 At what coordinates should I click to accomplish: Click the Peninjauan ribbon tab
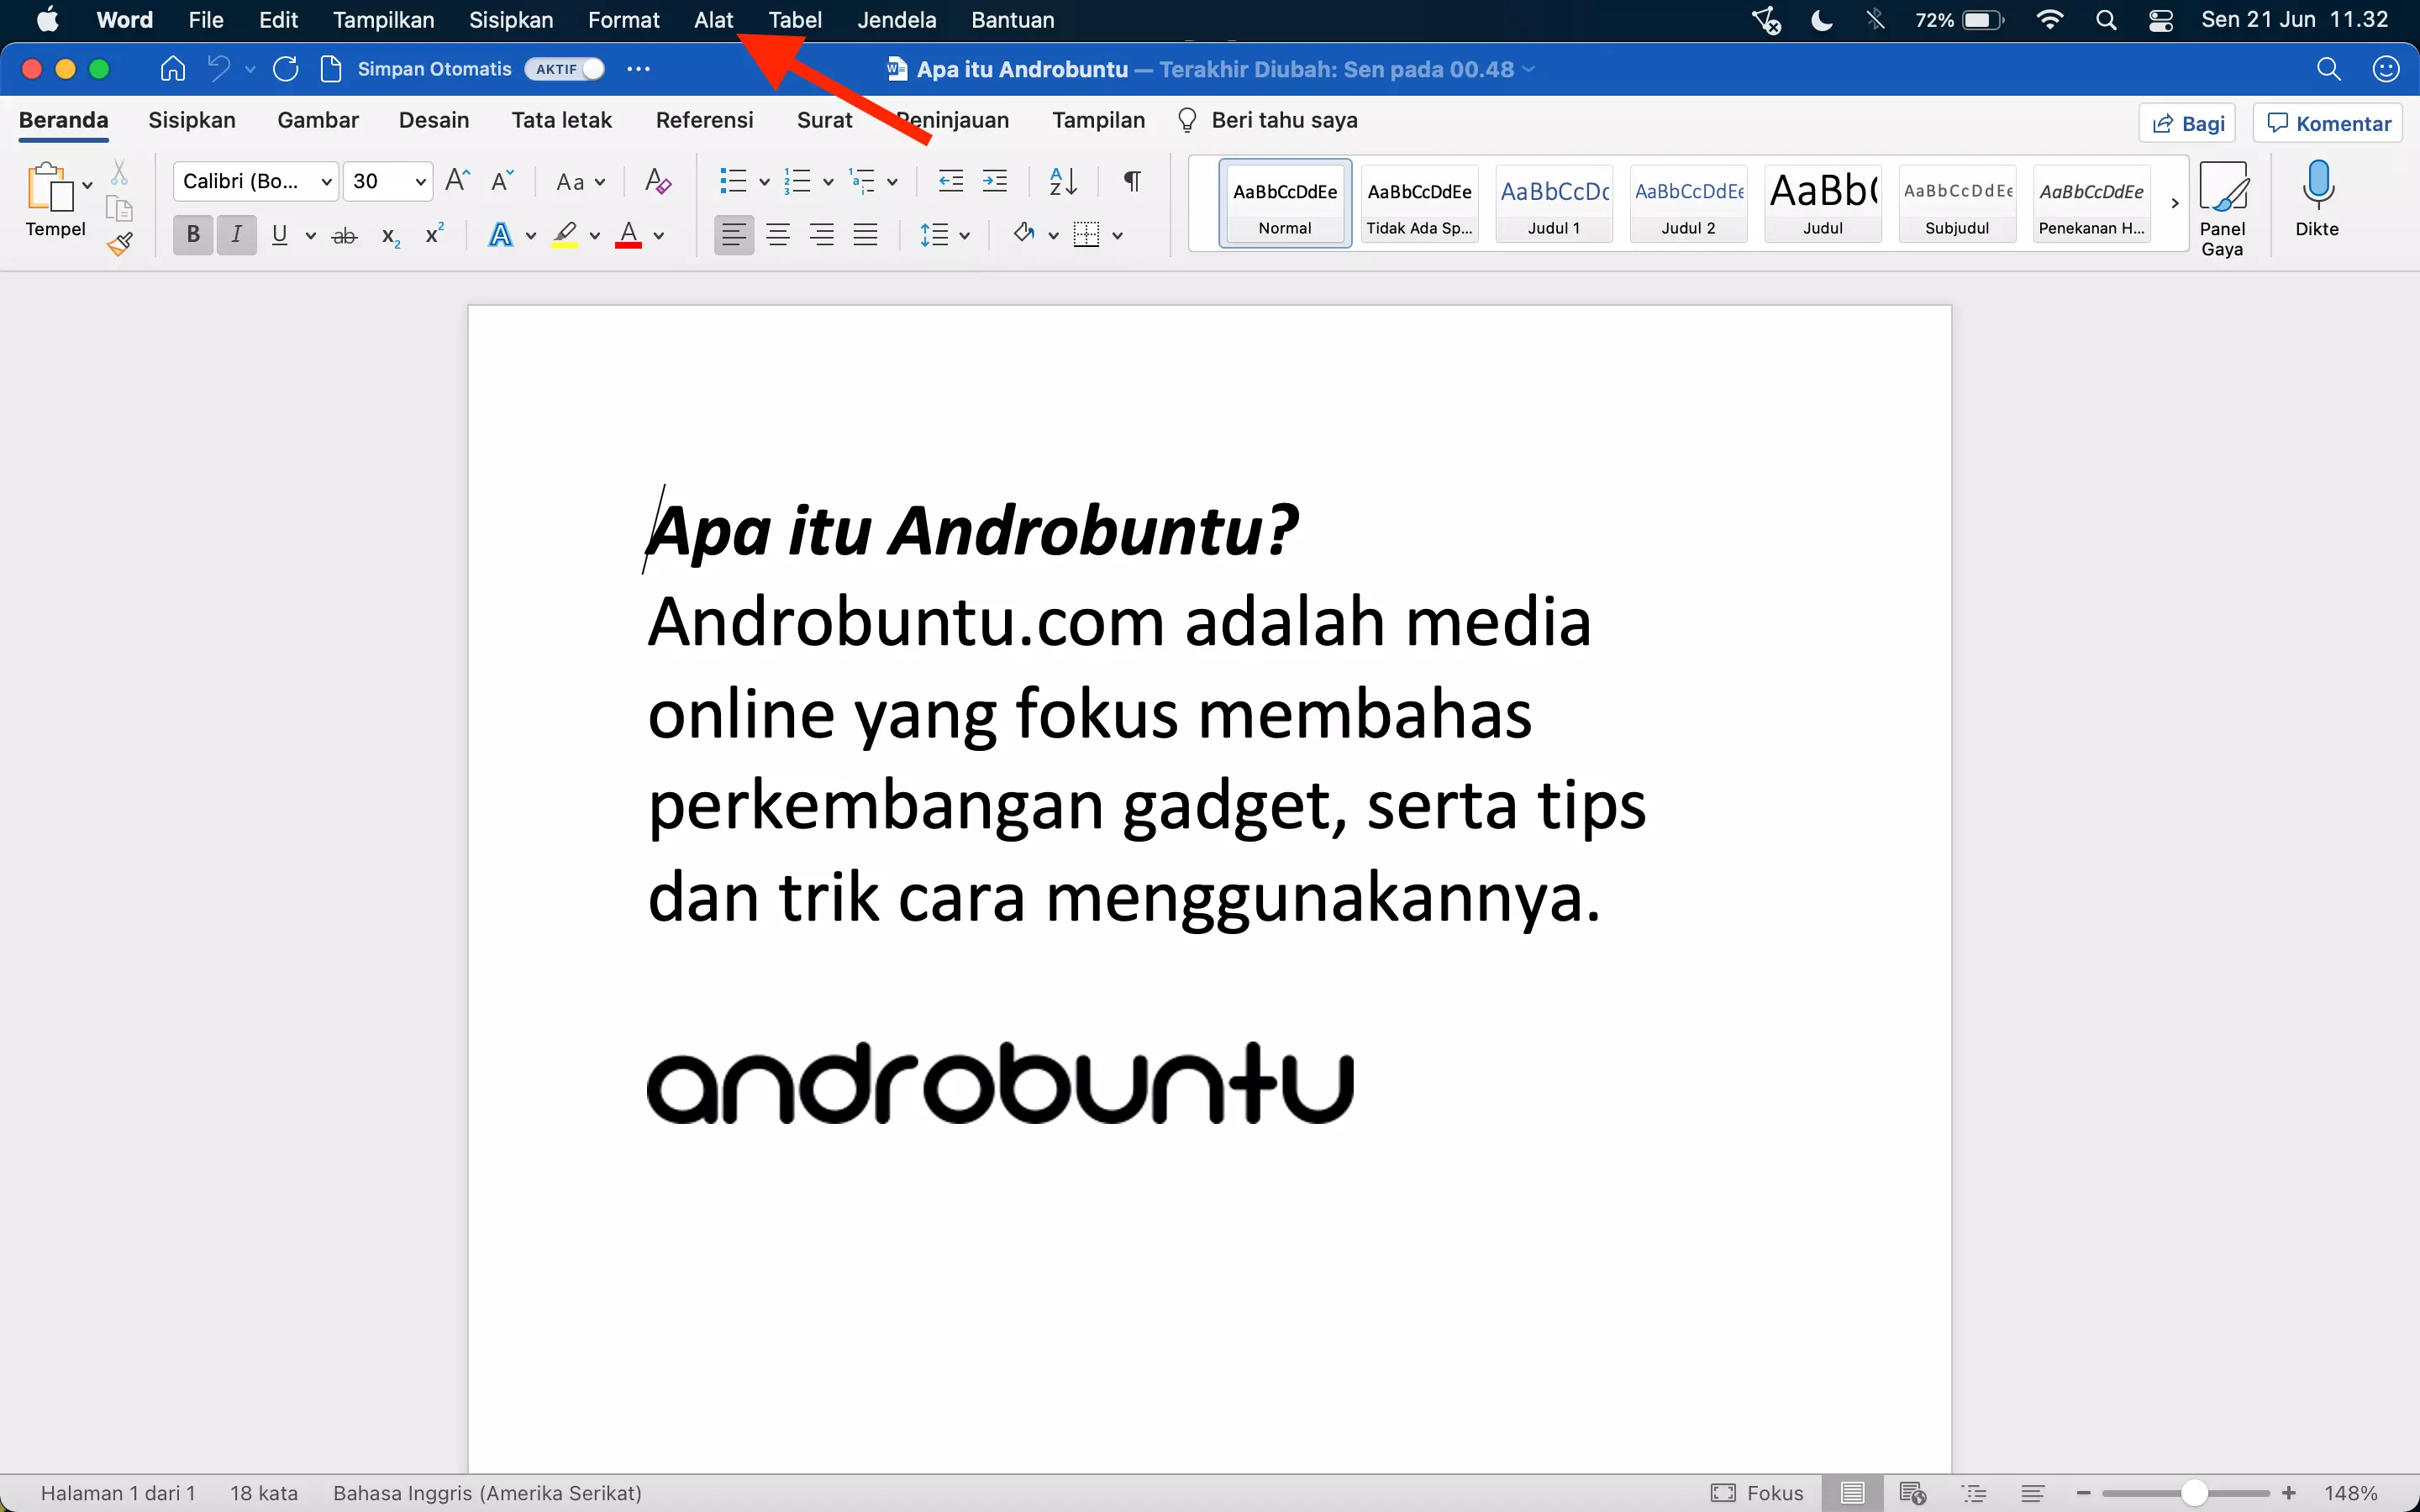pyautogui.click(x=951, y=120)
